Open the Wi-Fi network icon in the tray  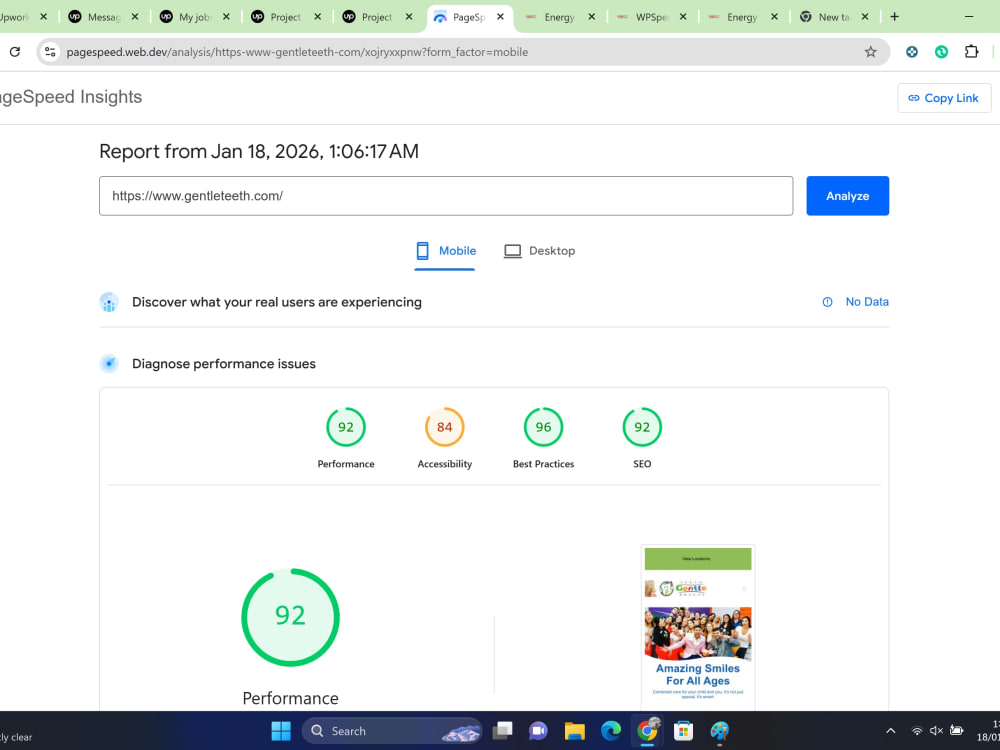tap(916, 731)
